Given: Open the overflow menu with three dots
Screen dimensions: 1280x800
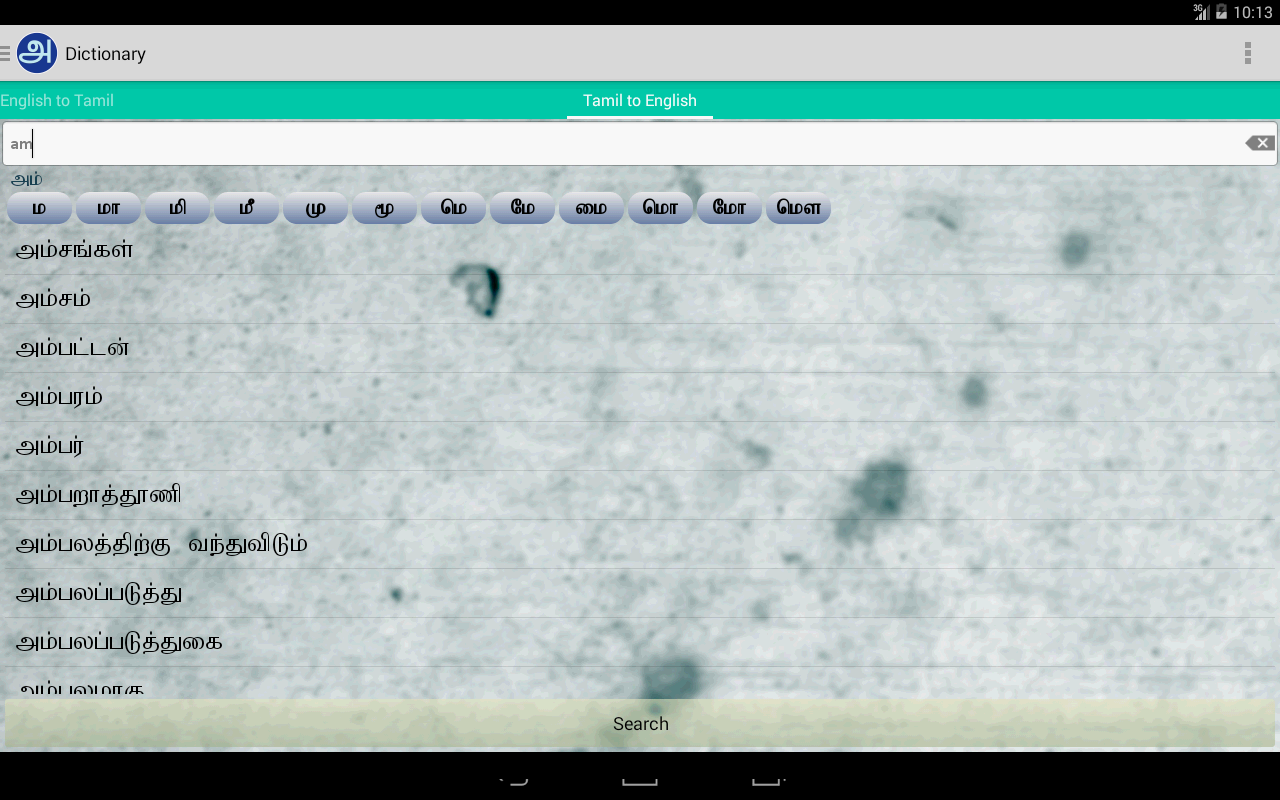Looking at the screenshot, I should (1247, 53).
